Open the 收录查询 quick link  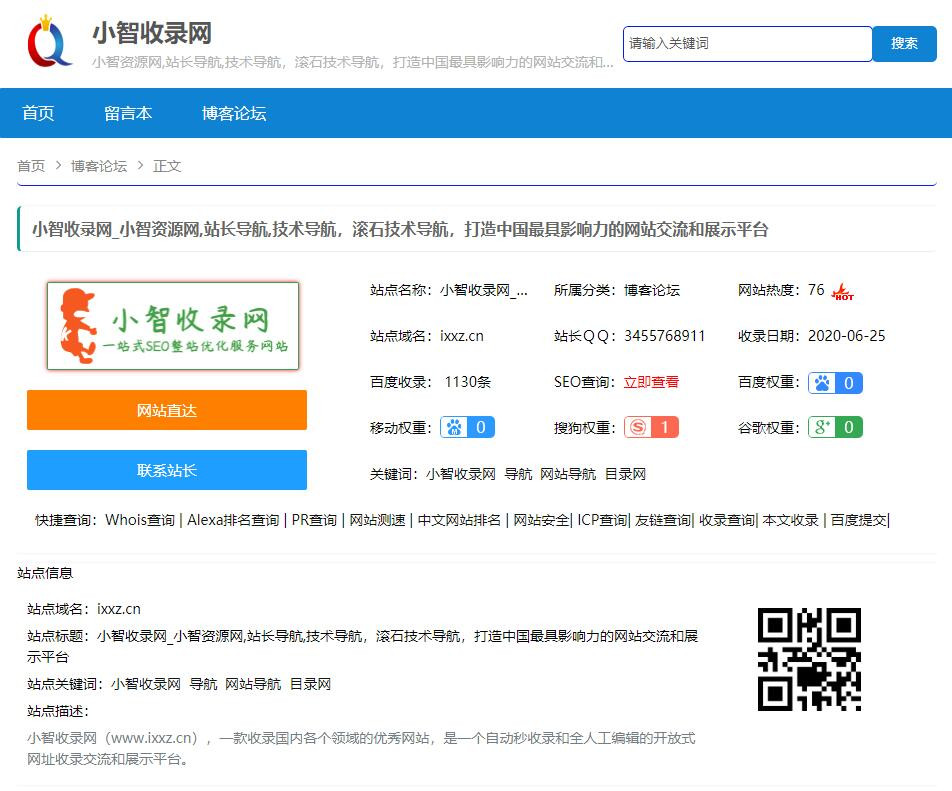(727, 520)
